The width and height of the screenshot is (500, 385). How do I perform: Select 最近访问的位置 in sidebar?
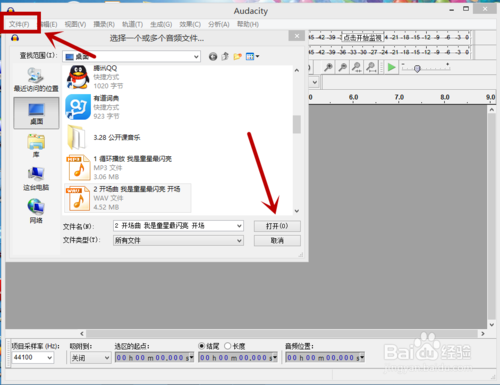pos(36,80)
